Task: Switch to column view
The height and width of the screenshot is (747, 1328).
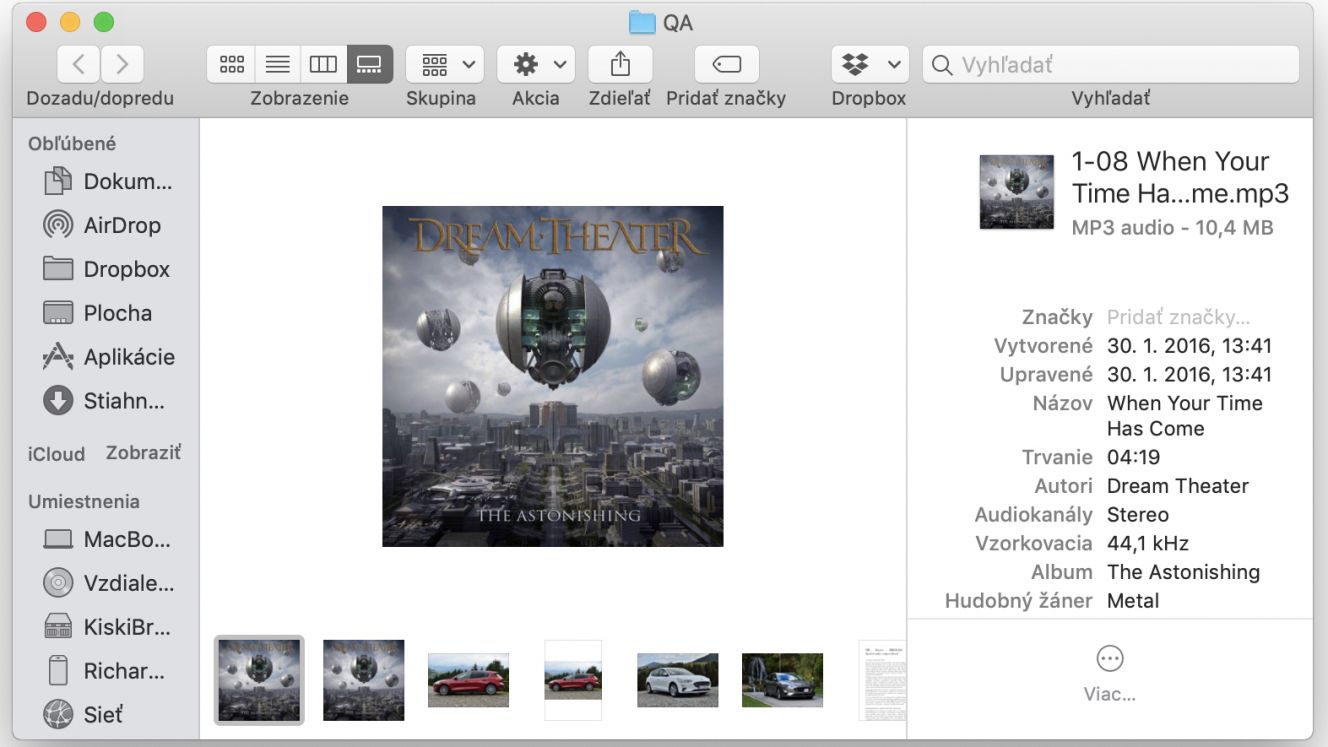Action: [x=323, y=64]
